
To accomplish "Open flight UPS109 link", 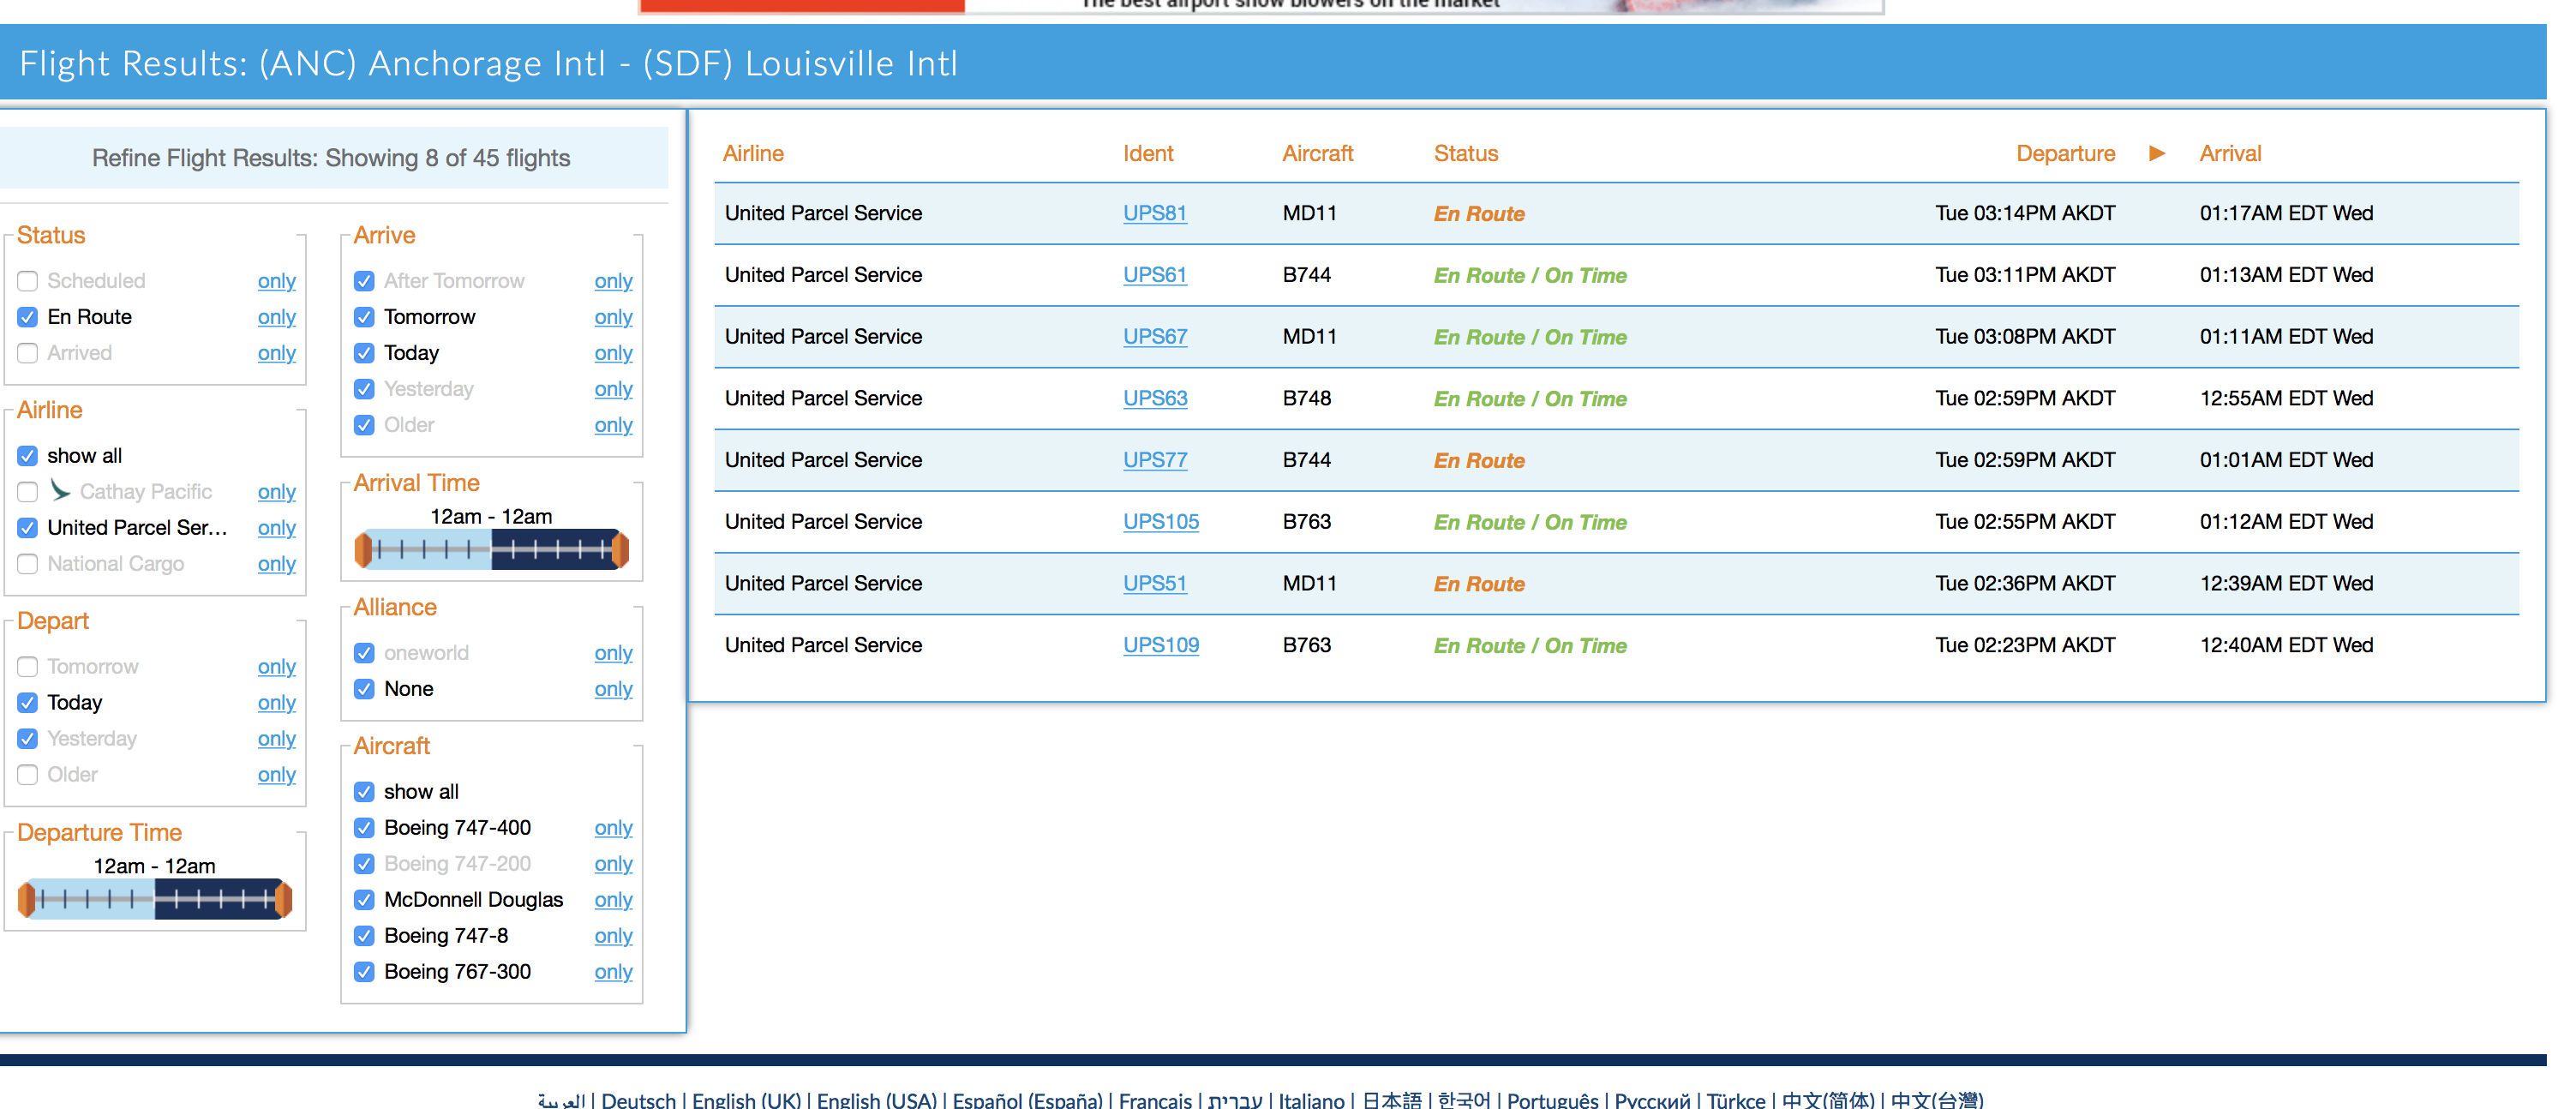I will click(x=1161, y=645).
